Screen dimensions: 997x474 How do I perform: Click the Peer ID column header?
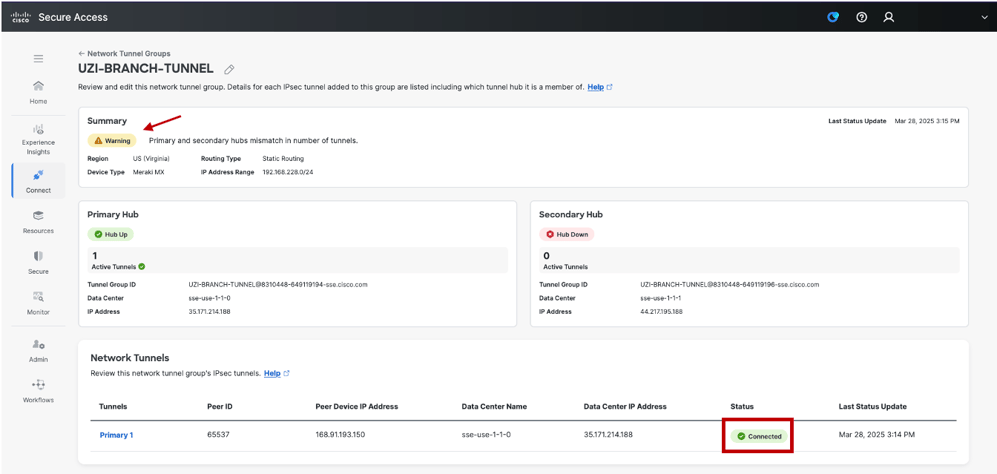pyautogui.click(x=220, y=407)
